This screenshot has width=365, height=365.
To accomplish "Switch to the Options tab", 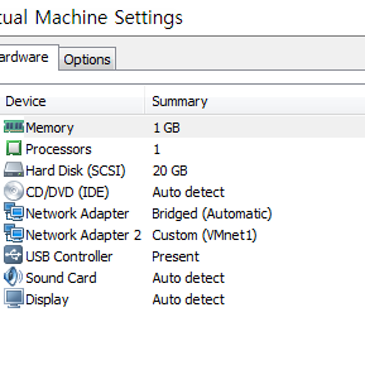I will [87, 59].
